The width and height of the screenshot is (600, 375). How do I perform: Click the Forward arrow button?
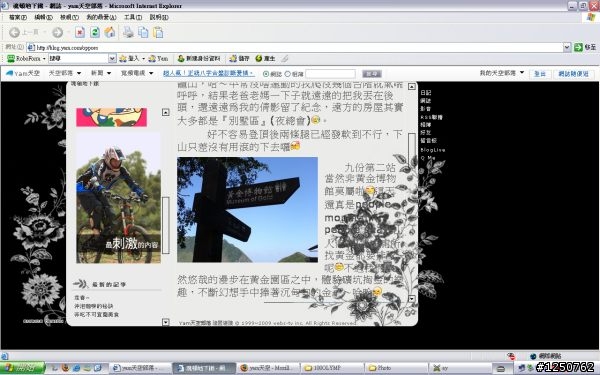click(x=57, y=33)
